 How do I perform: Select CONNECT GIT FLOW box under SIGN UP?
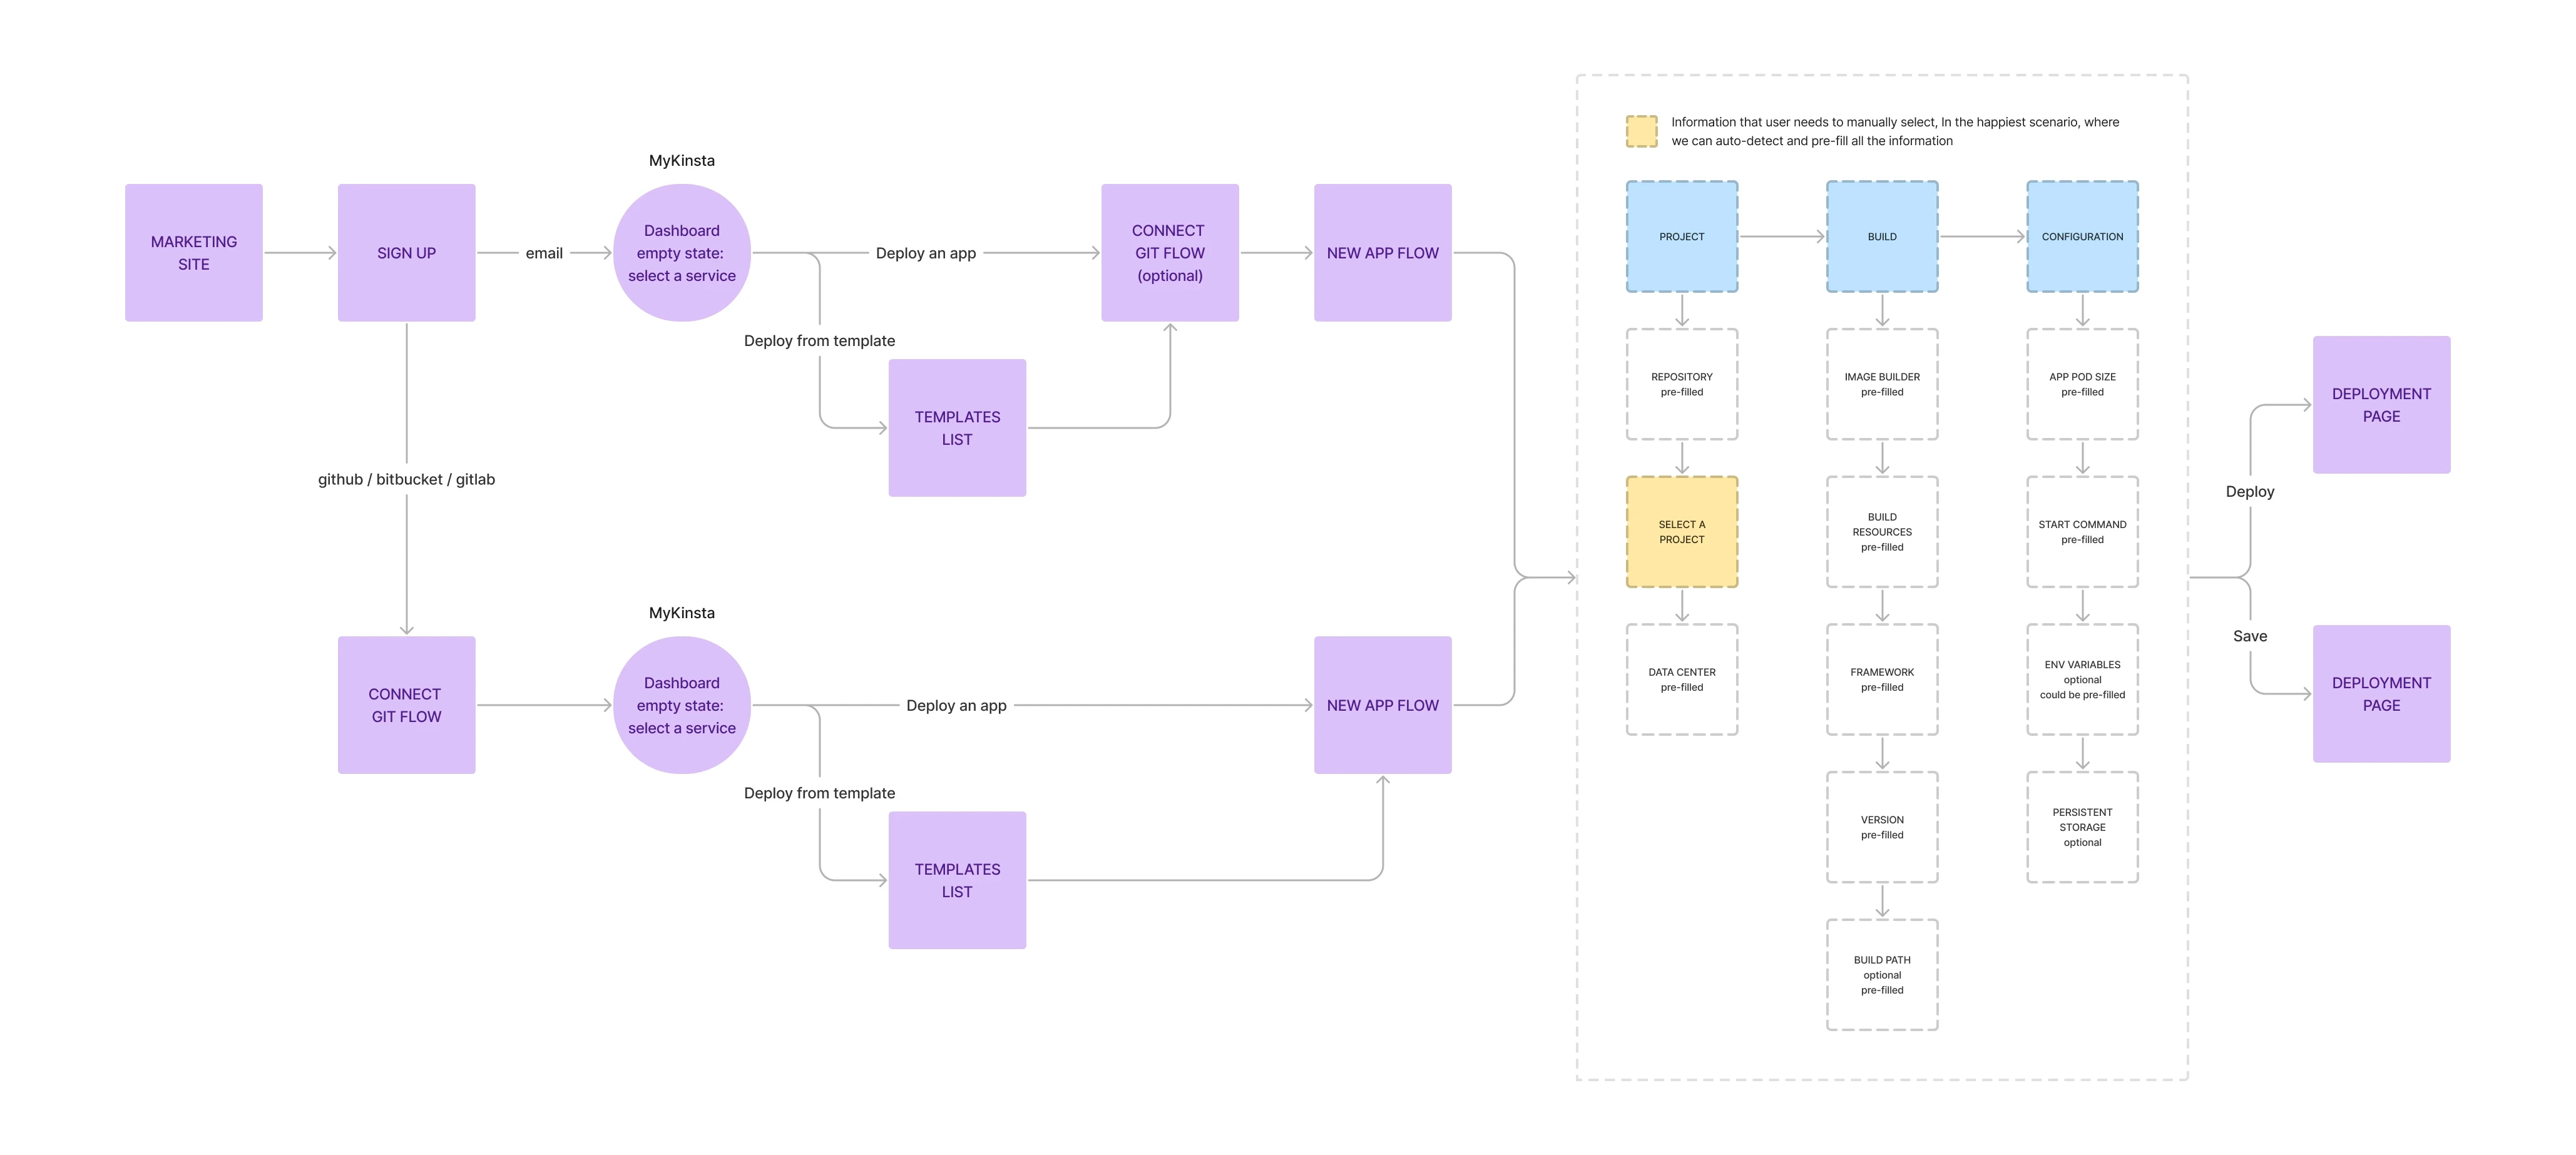point(406,705)
